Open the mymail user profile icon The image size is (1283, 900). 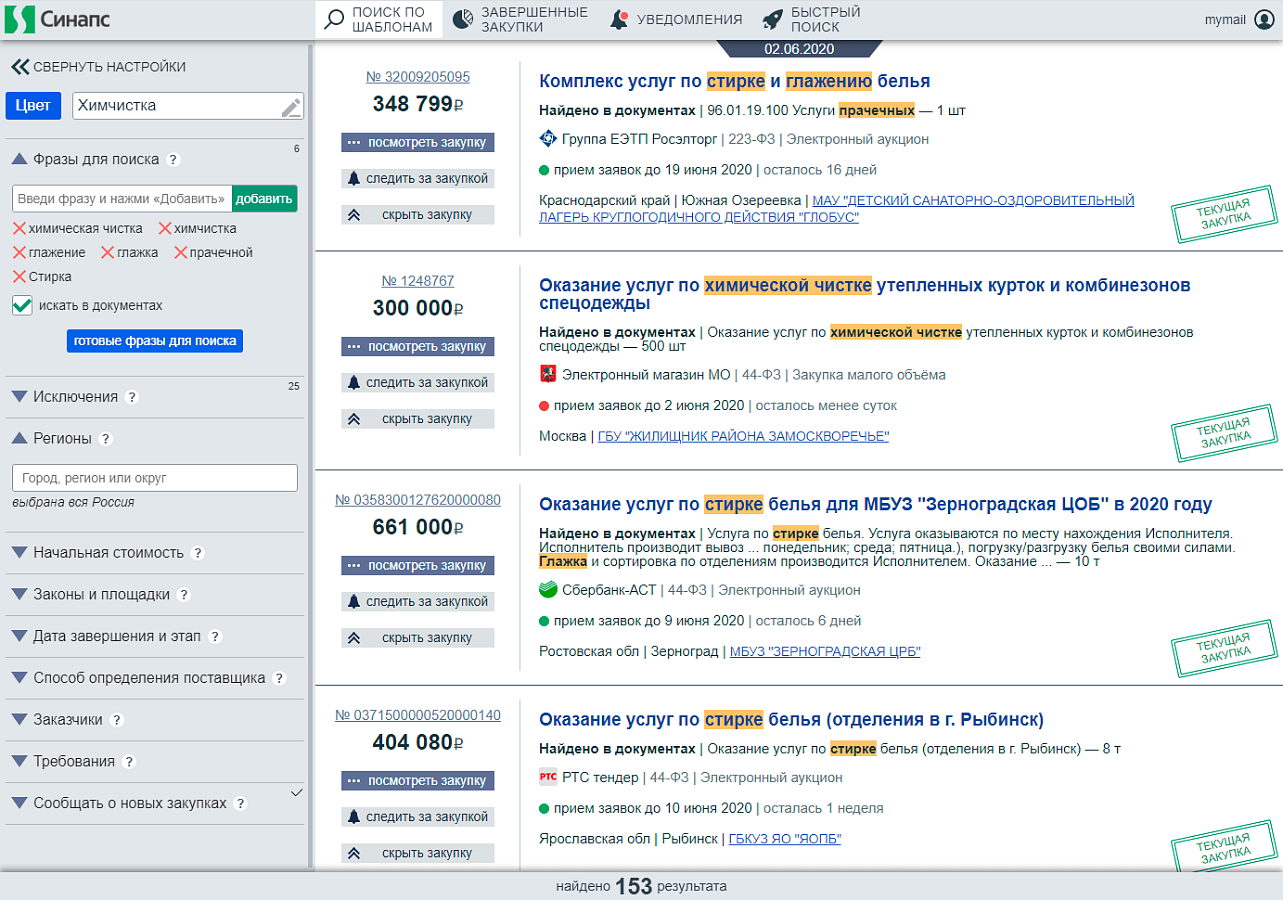(x=1263, y=19)
